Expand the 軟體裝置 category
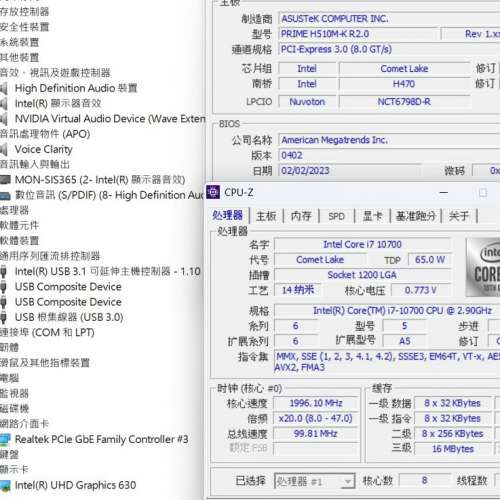 (x=19, y=241)
